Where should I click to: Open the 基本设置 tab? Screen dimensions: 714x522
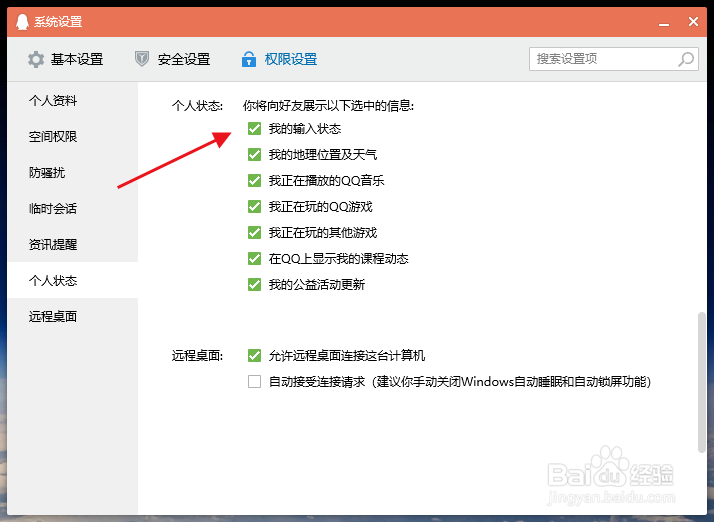66,59
